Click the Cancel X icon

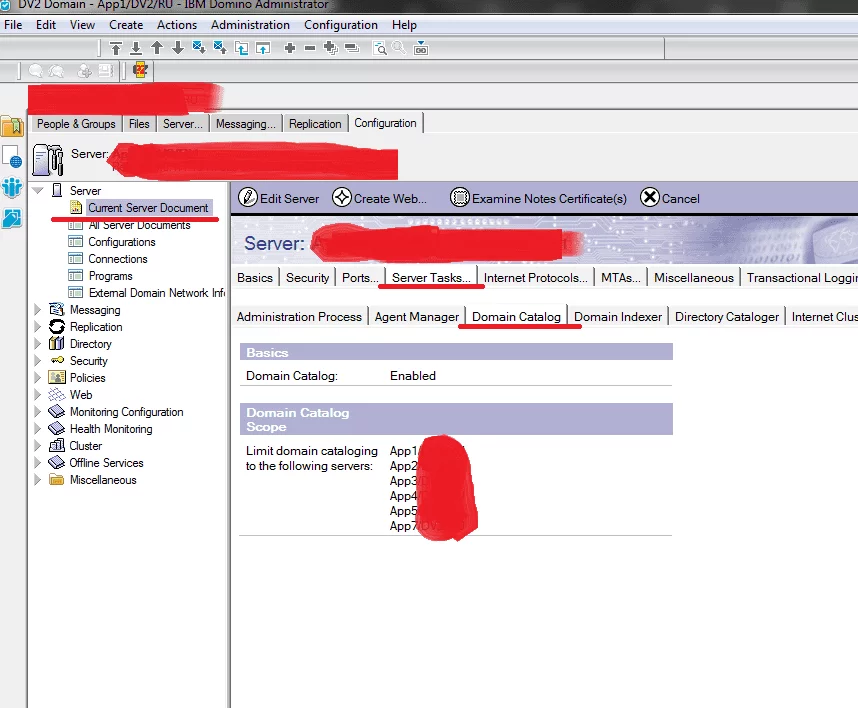pos(649,198)
